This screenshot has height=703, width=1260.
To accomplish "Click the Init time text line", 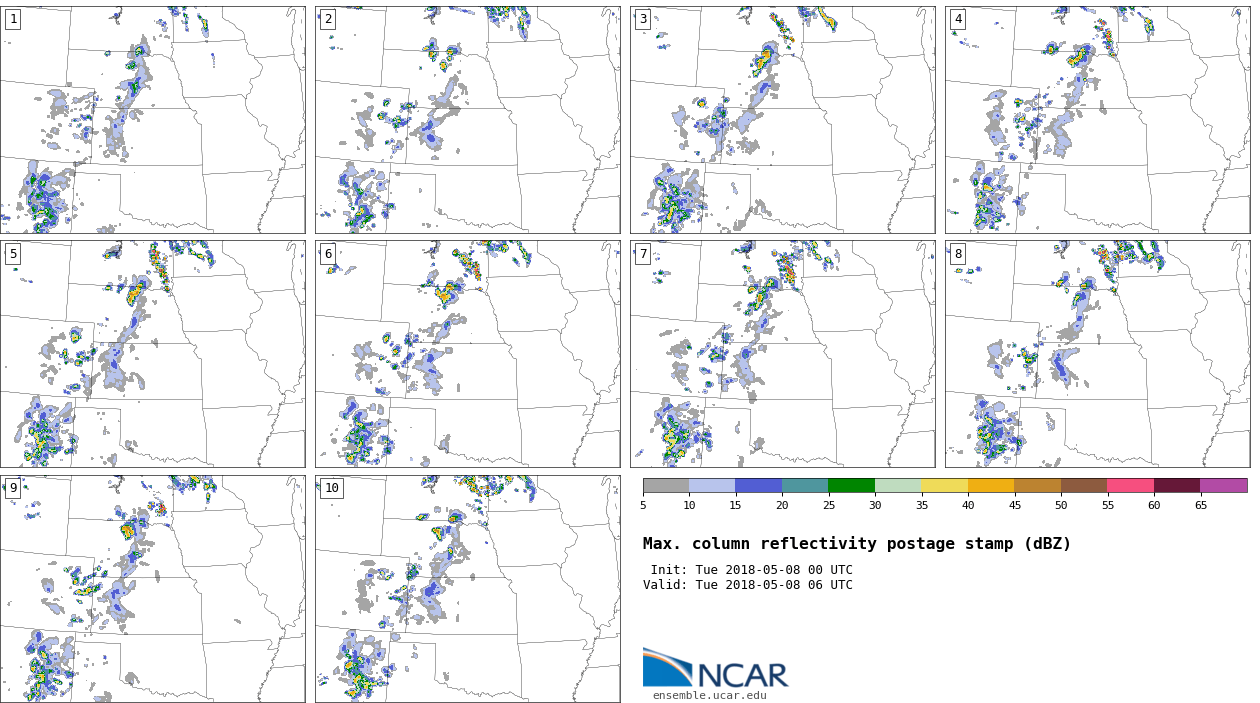I will [751, 570].
